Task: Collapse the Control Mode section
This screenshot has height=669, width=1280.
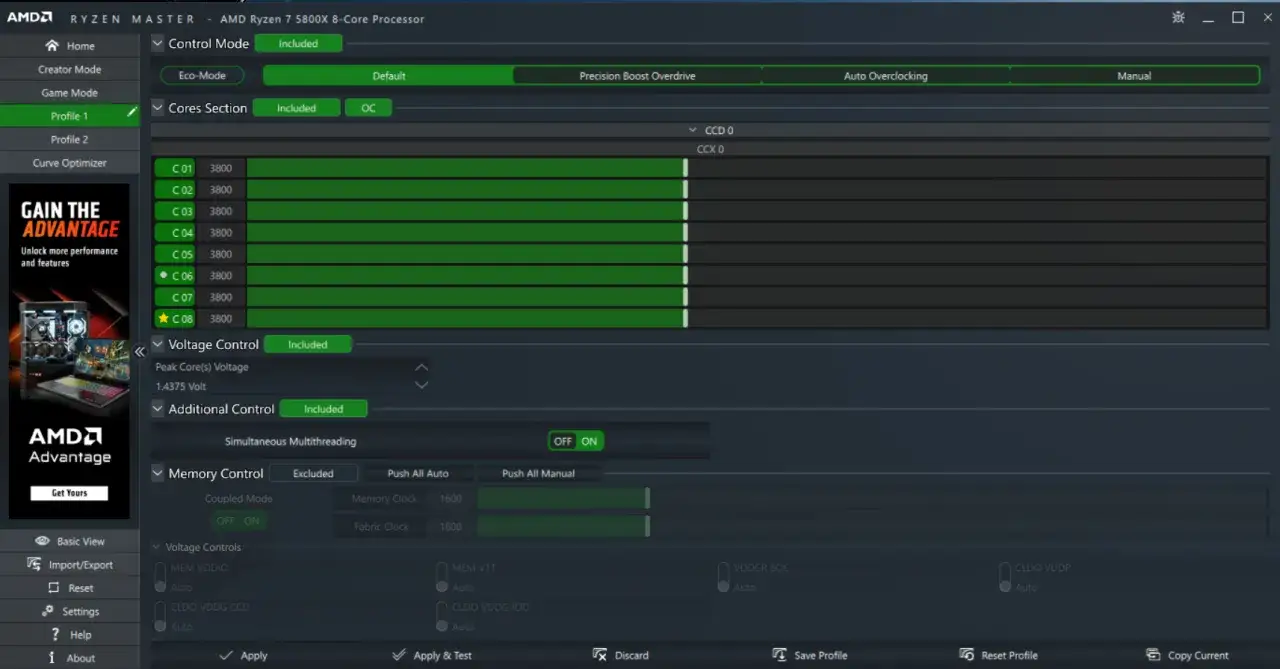Action: pos(157,43)
